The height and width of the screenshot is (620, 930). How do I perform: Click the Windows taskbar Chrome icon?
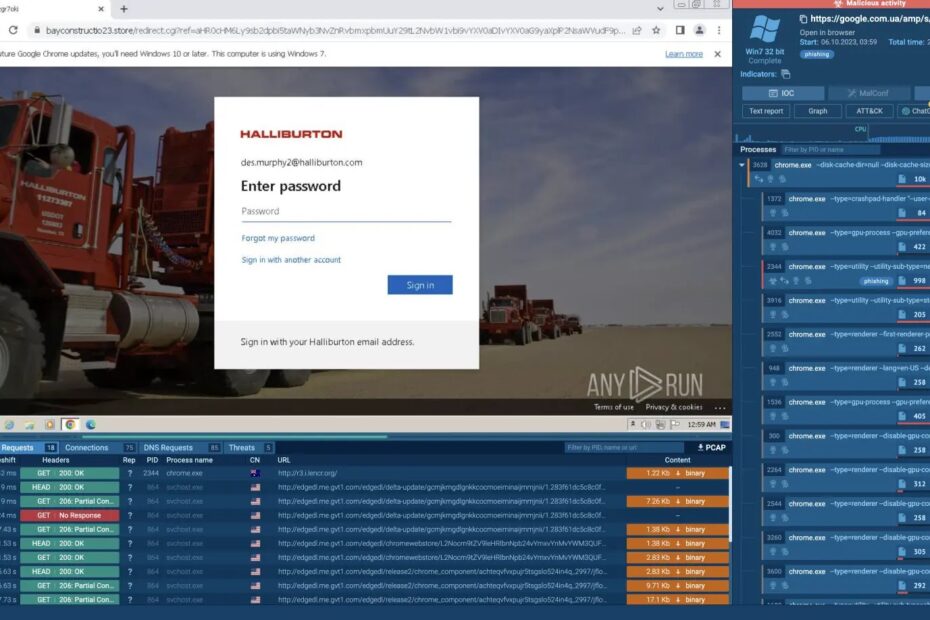[71, 424]
